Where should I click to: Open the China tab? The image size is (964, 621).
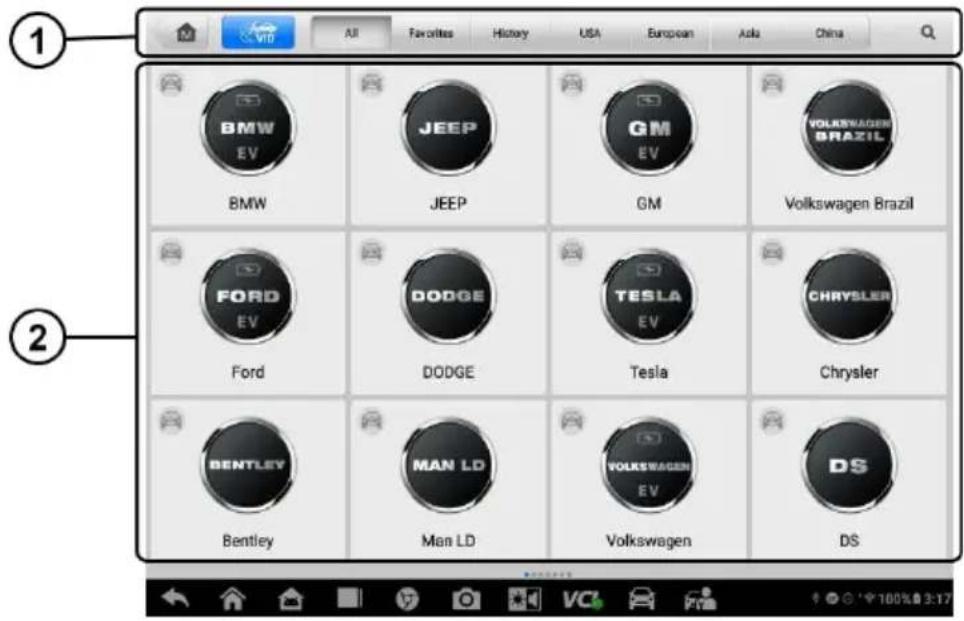[829, 33]
